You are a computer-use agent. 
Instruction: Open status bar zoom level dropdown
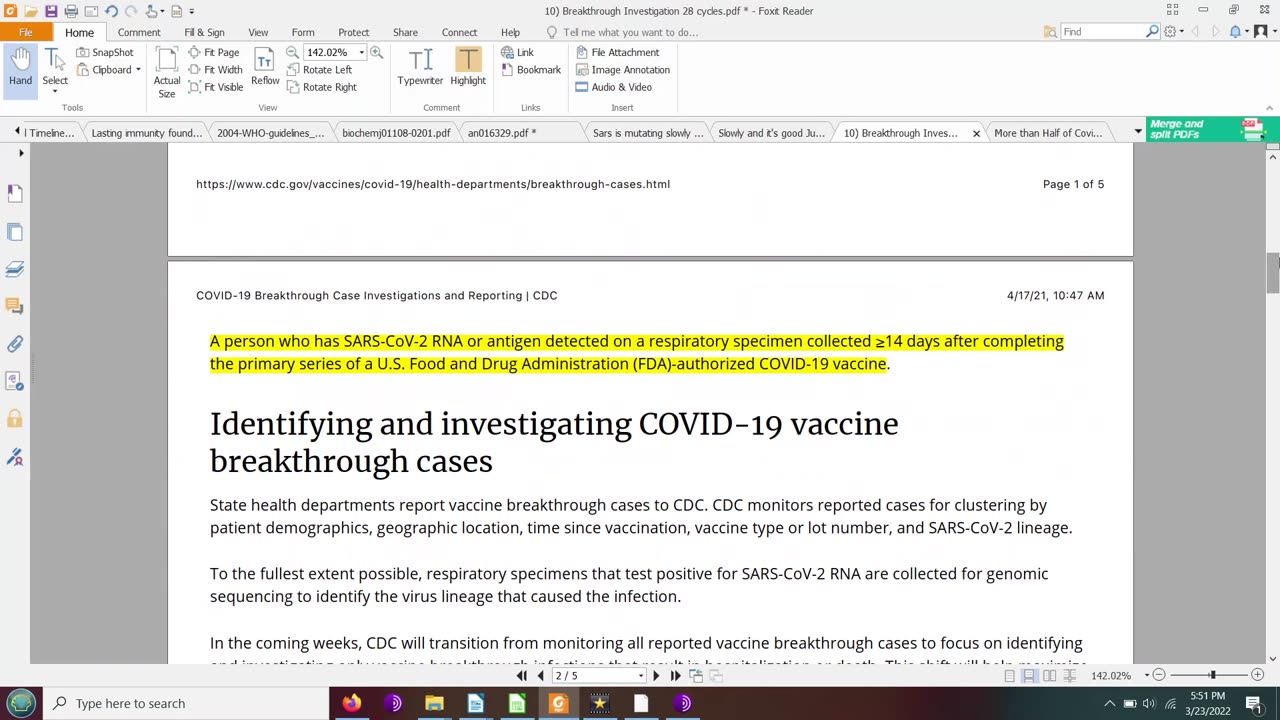[x=1146, y=676]
